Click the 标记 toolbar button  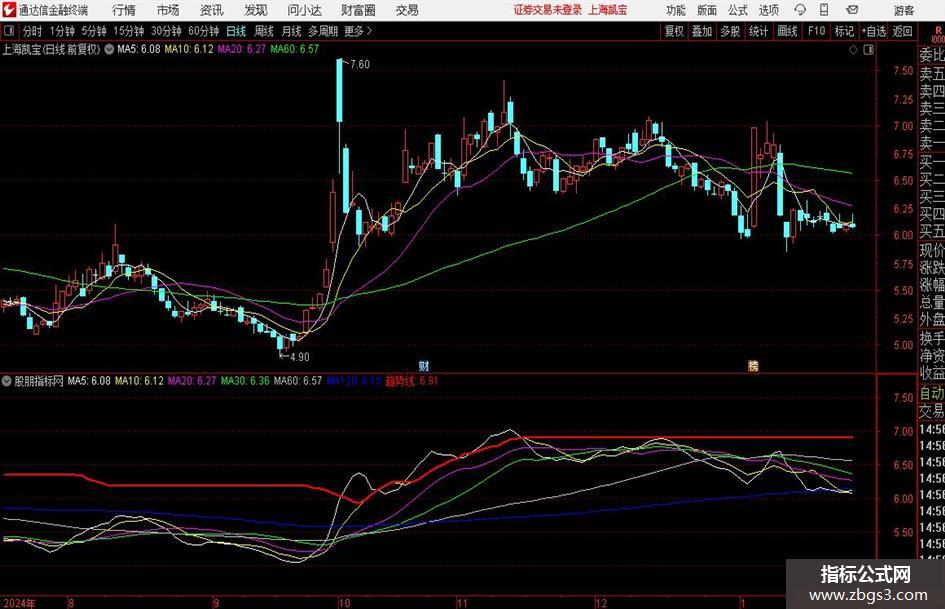click(x=844, y=31)
